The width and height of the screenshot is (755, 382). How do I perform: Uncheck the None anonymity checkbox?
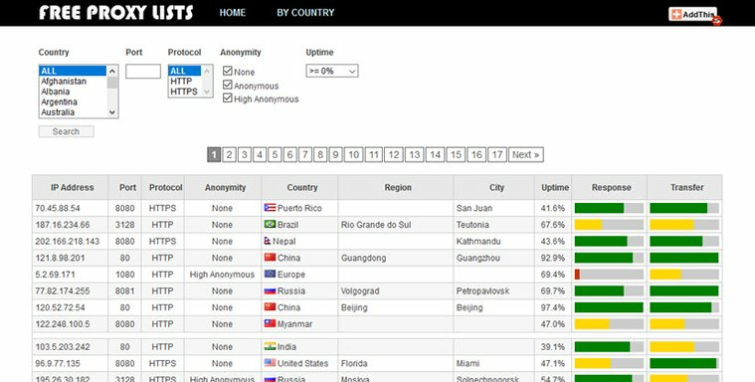pyautogui.click(x=227, y=71)
